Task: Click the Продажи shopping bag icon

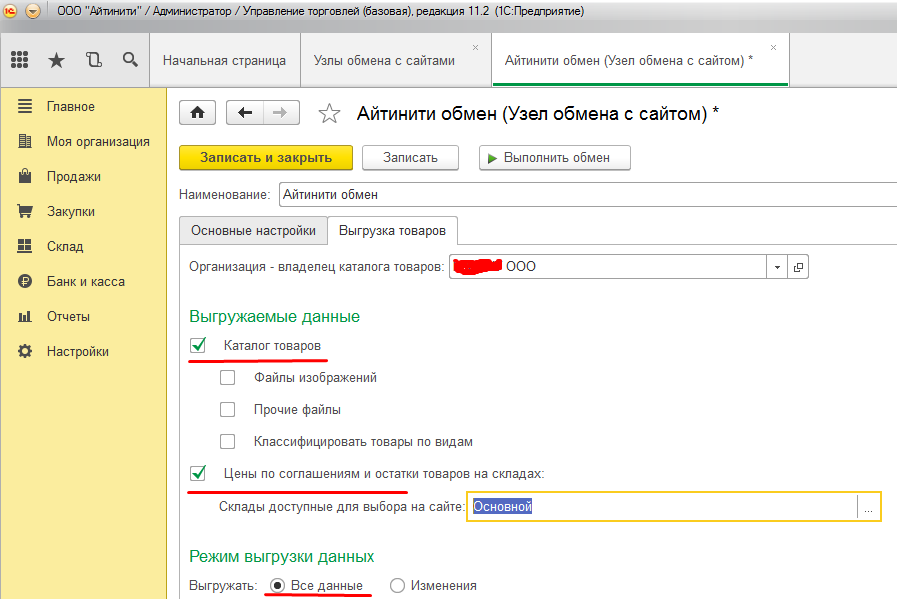Action: point(25,176)
